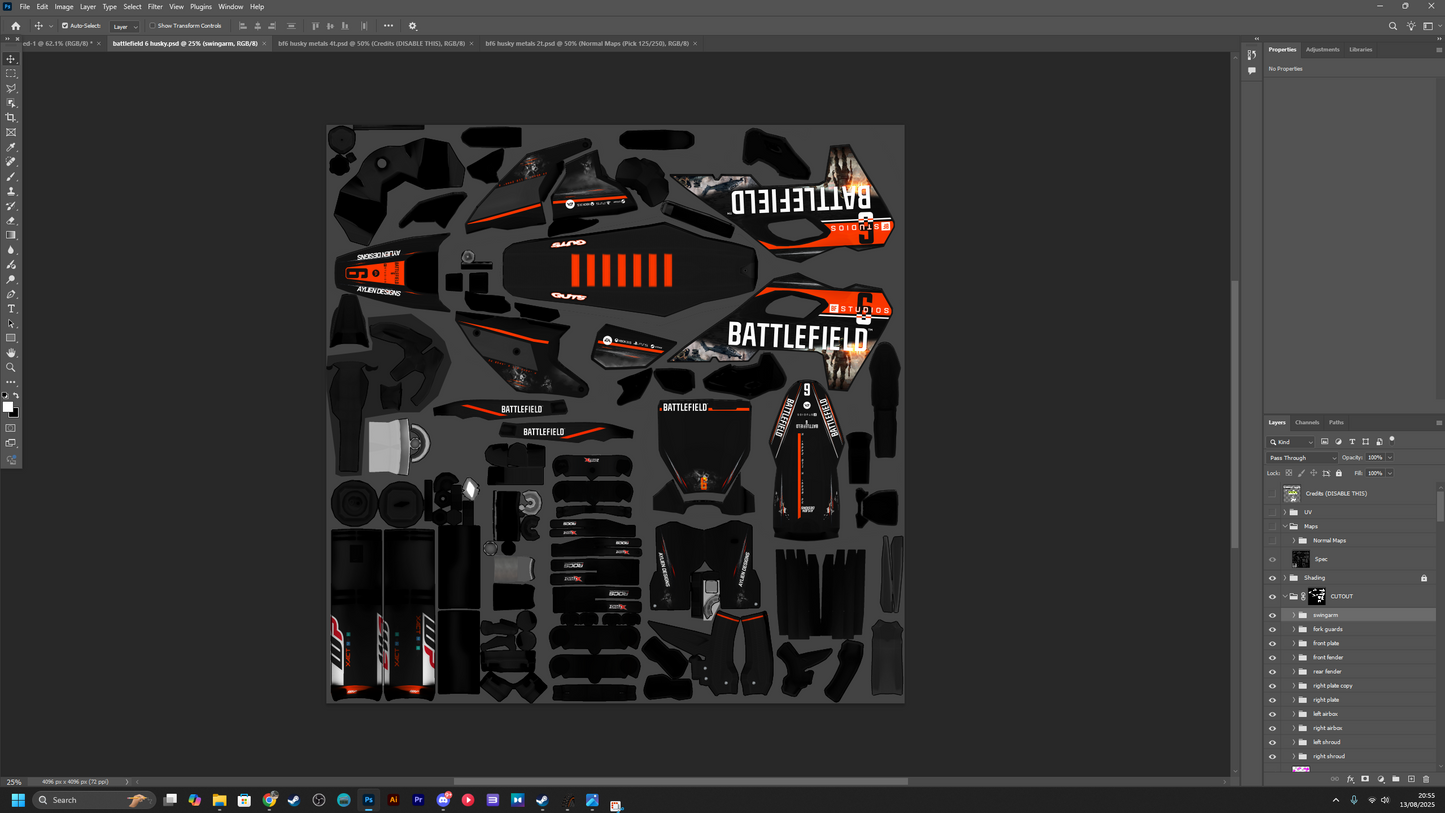This screenshot has width=1445, height=813.
Task: Switch to the Channels tab
Action: [1307, 422]
